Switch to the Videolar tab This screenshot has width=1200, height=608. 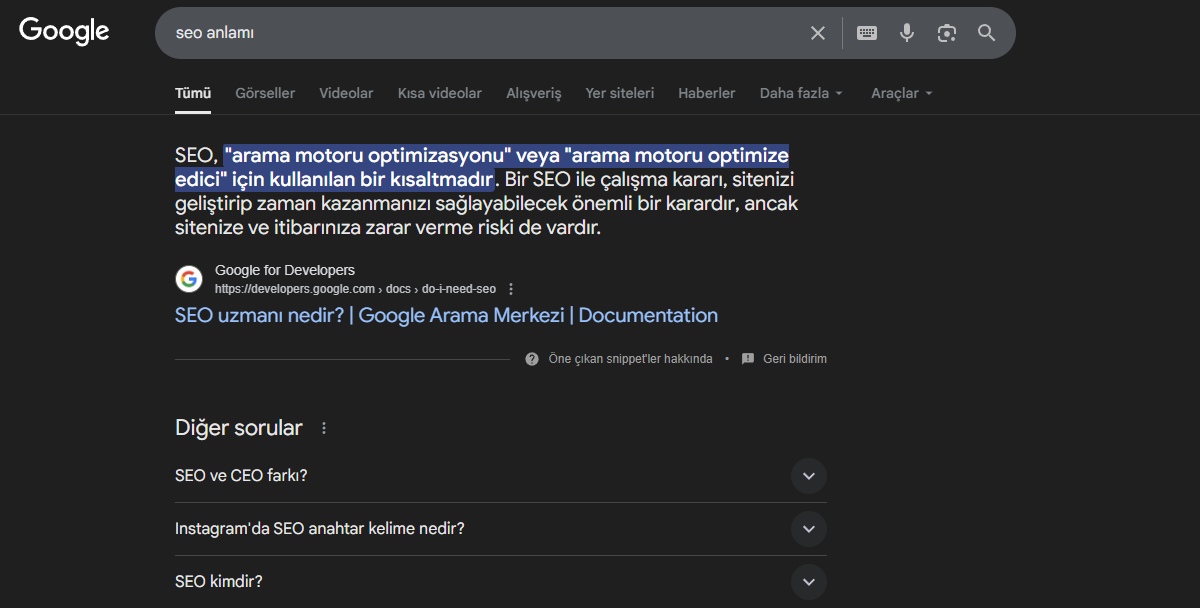(346, 93)
